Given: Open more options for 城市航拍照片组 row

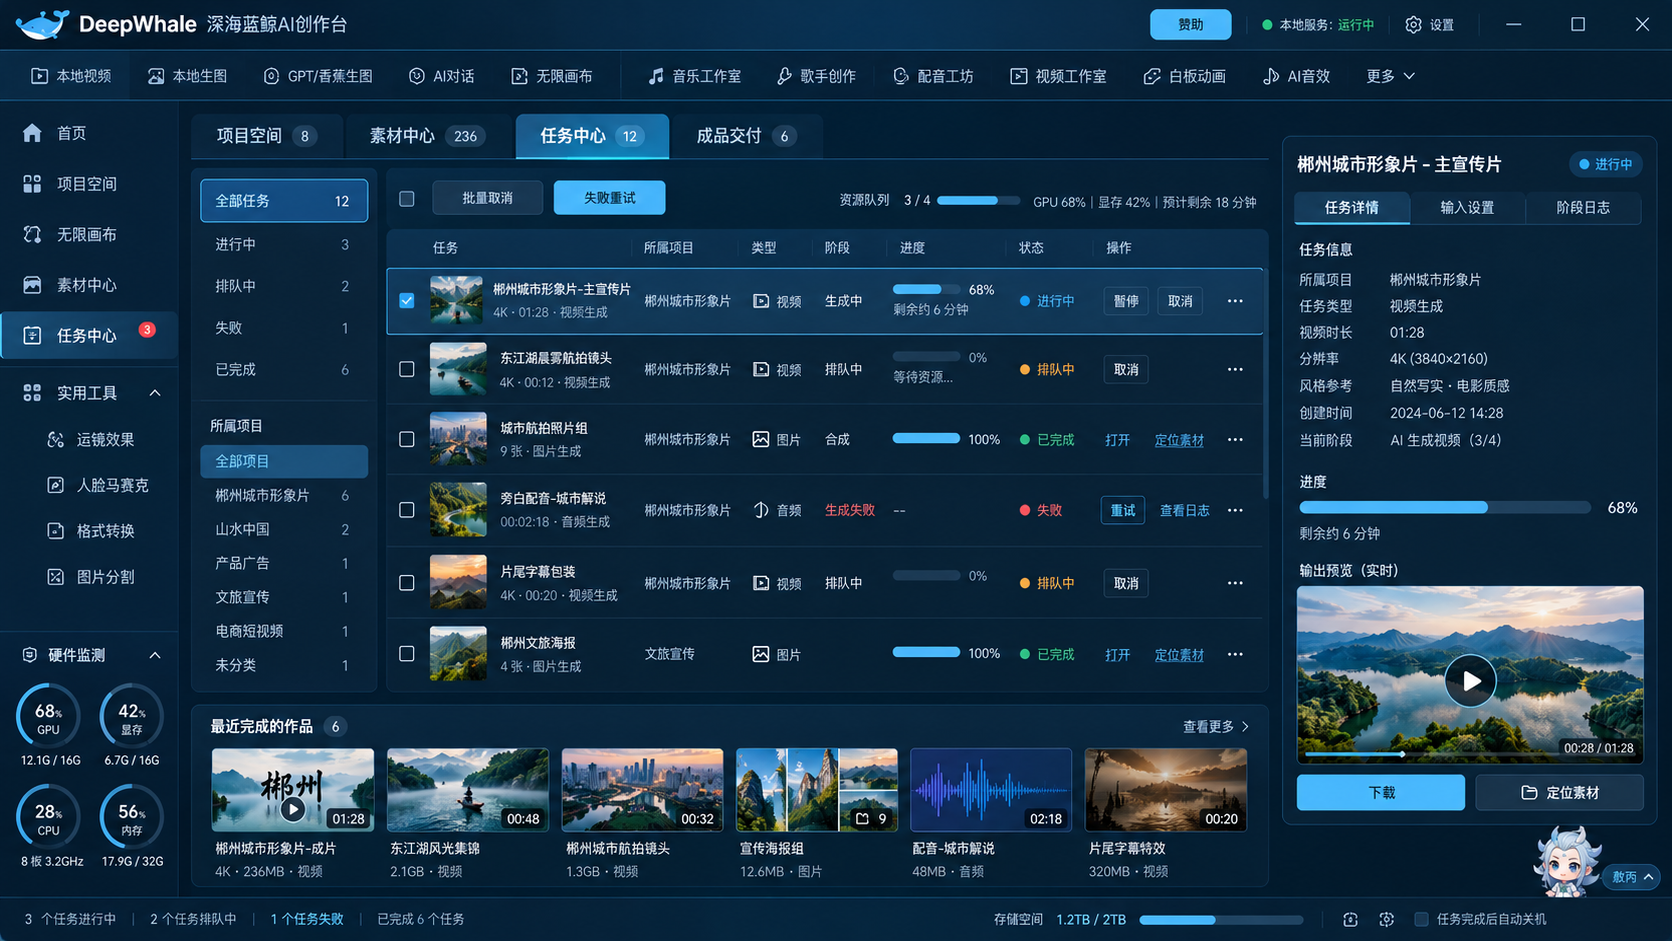Looking at the screenshot, I should pos(1235,440).
